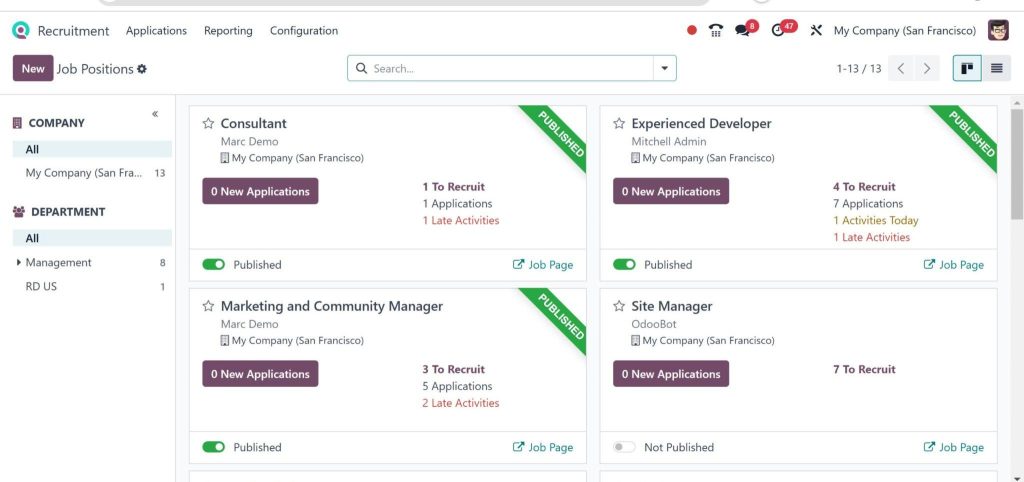Image resolution: width=1024 pixels, height=482 pixels.
Task: Click the building icon on Site Manager card
Action: pos(635,341)
